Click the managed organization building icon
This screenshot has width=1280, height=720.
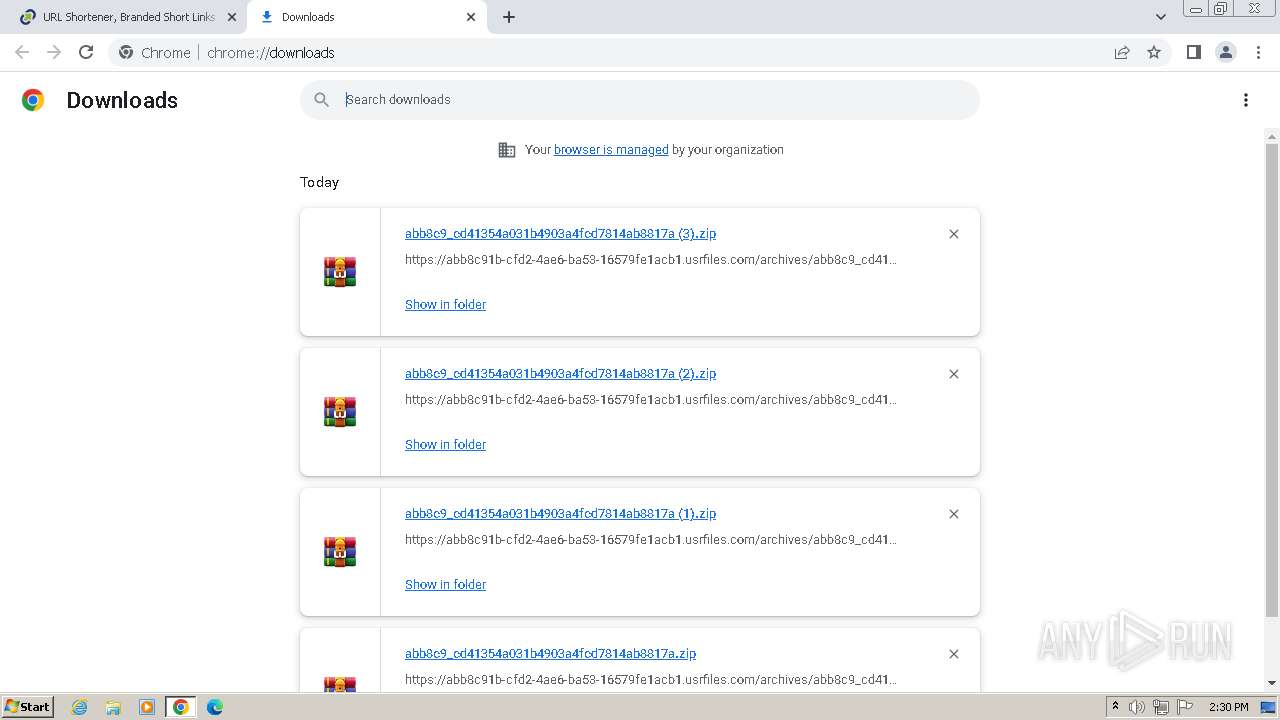coord(507,150)
